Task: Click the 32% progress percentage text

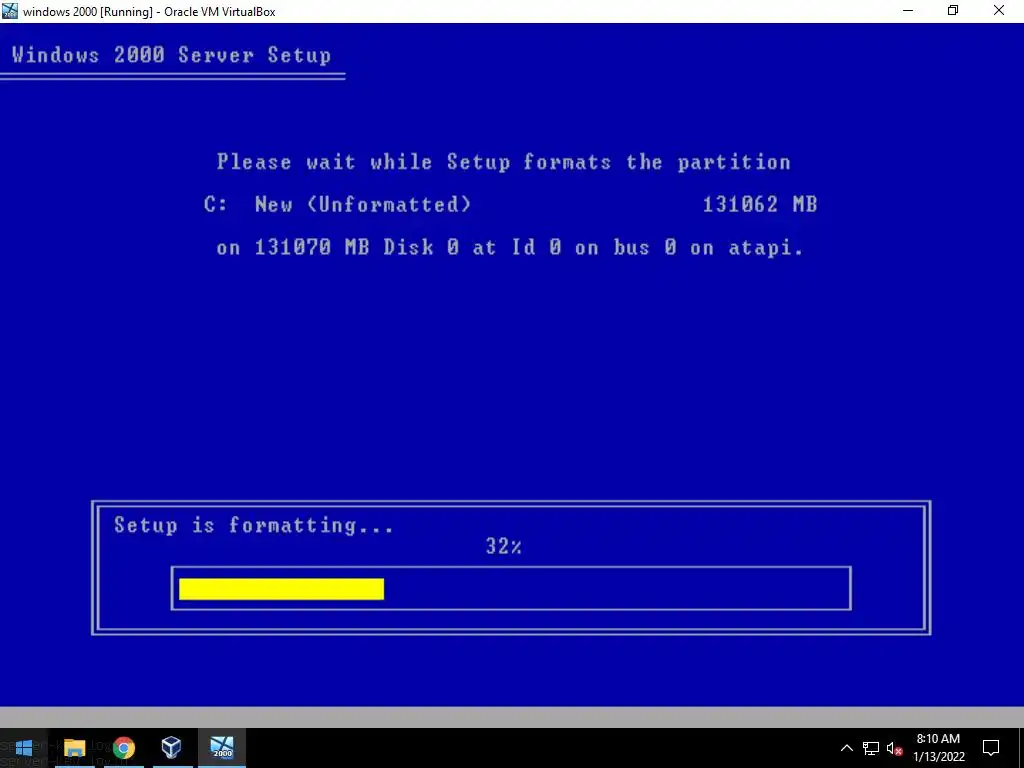Action: (x=504, y=546)
